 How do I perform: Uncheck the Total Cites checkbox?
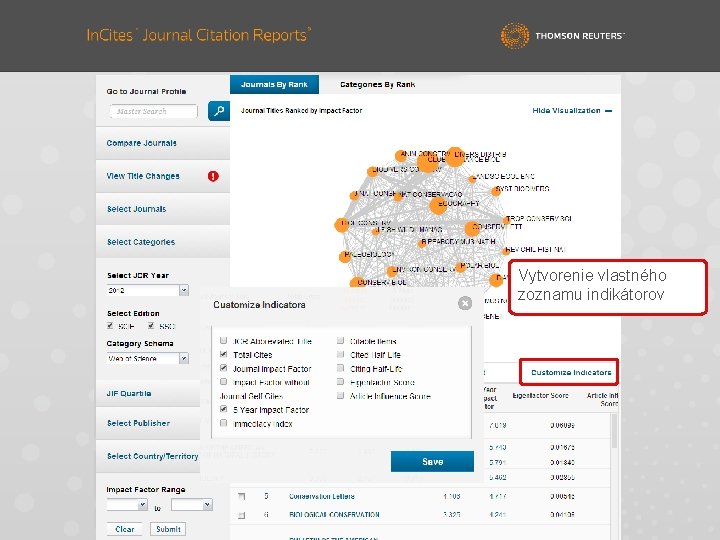tap(224, 354)
